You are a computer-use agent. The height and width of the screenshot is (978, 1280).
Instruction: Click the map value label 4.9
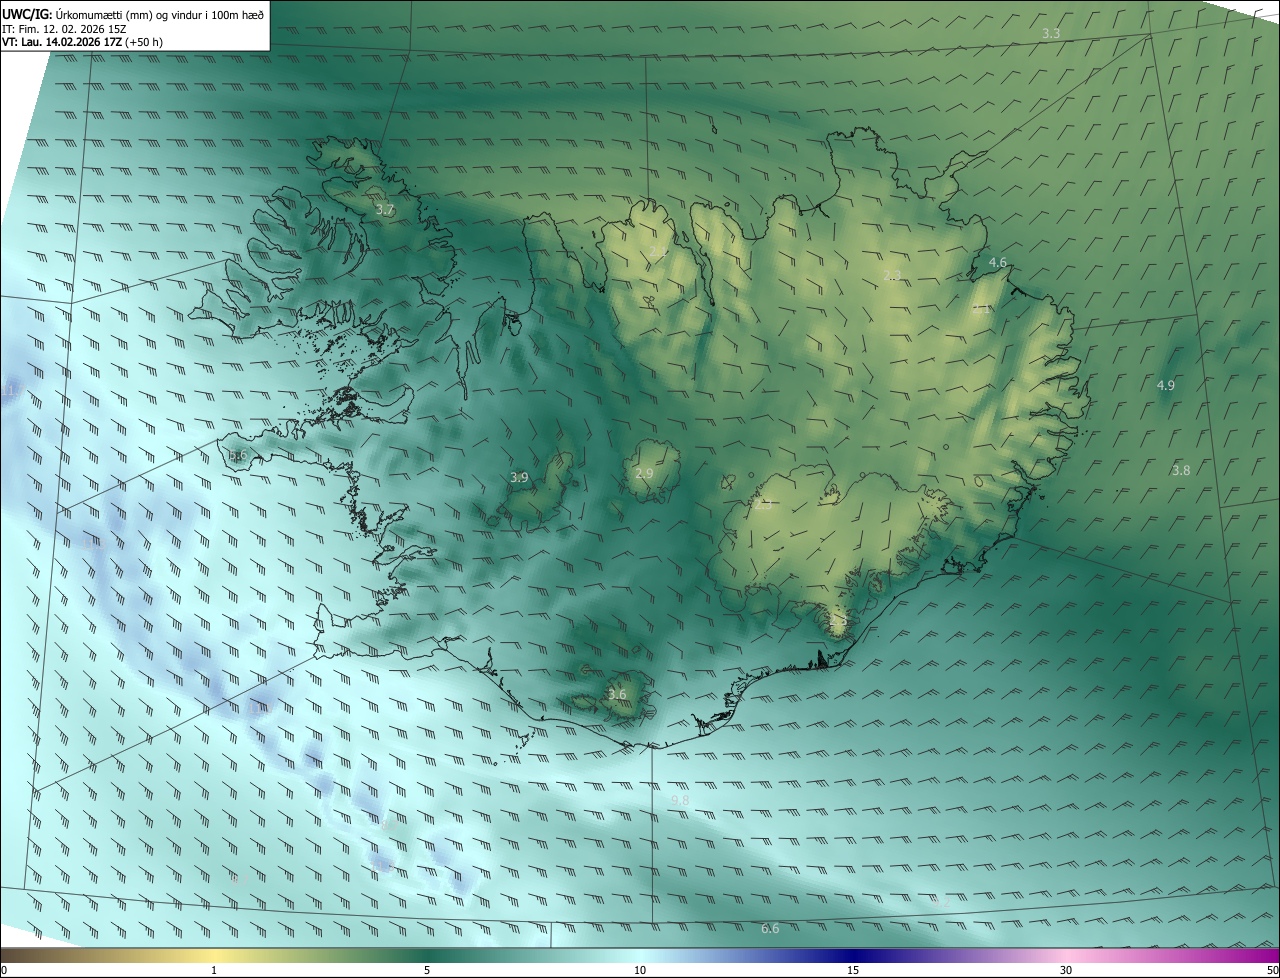[1166, 385]
